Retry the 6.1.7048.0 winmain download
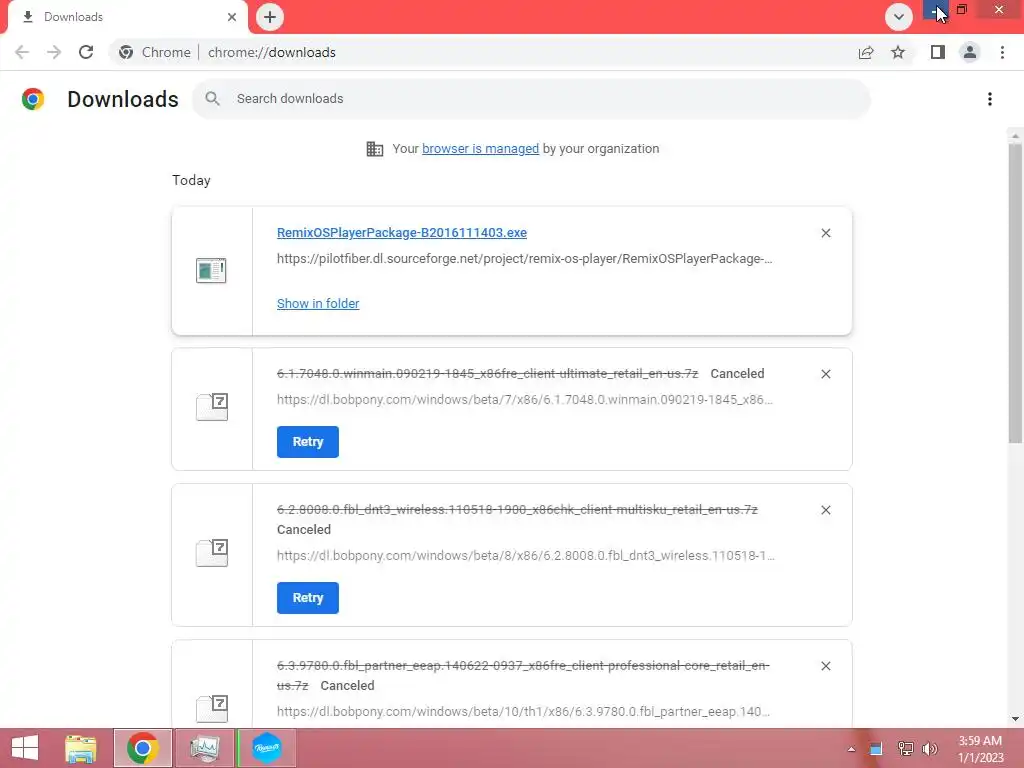This screenshot has width=1024, height=768. (308, 442)
